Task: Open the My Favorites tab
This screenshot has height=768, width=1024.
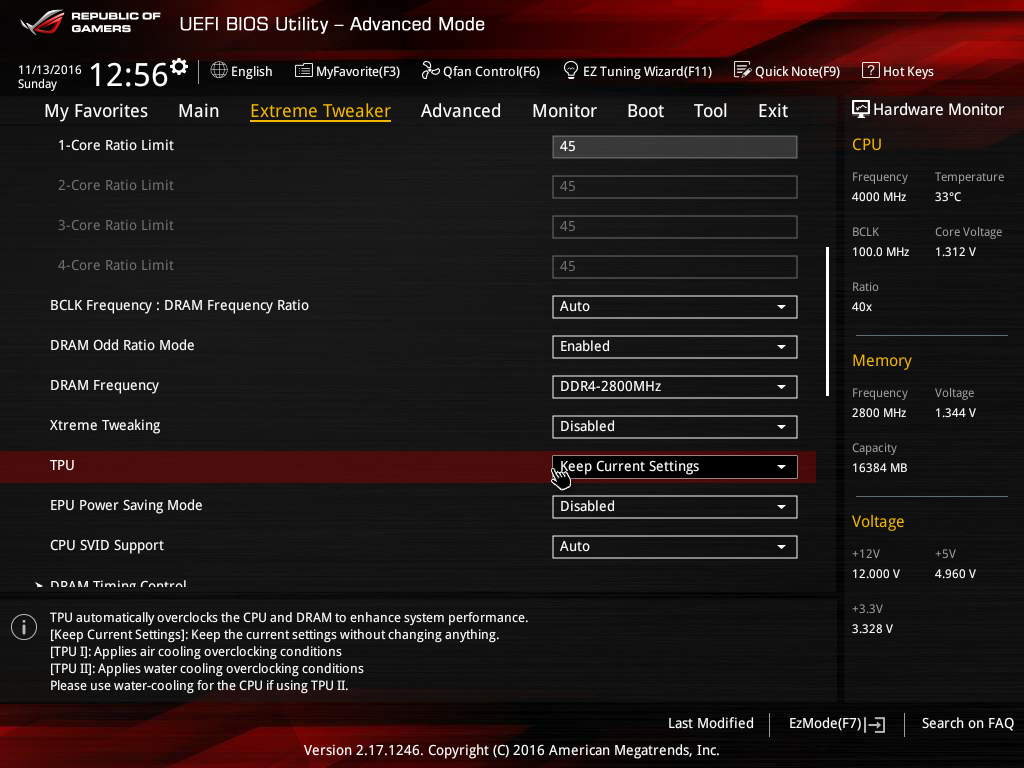Action: [x=96, y=111]
